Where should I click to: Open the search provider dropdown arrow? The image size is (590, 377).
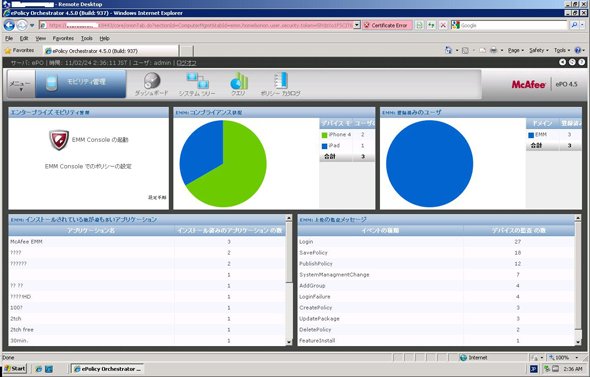tap(582, 25)
